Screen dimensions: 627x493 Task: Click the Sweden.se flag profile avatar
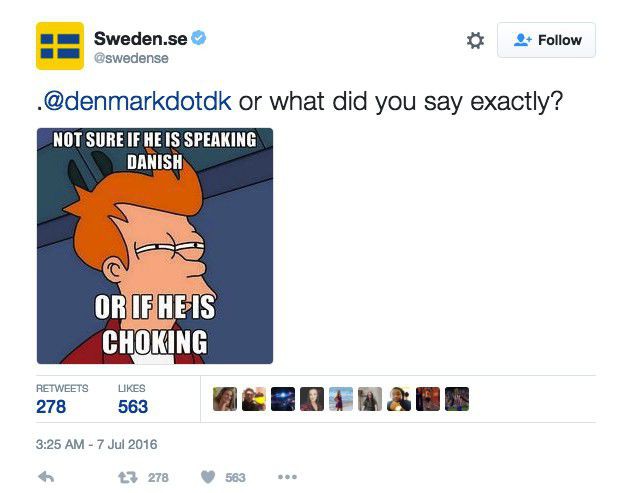pos(60,46)
